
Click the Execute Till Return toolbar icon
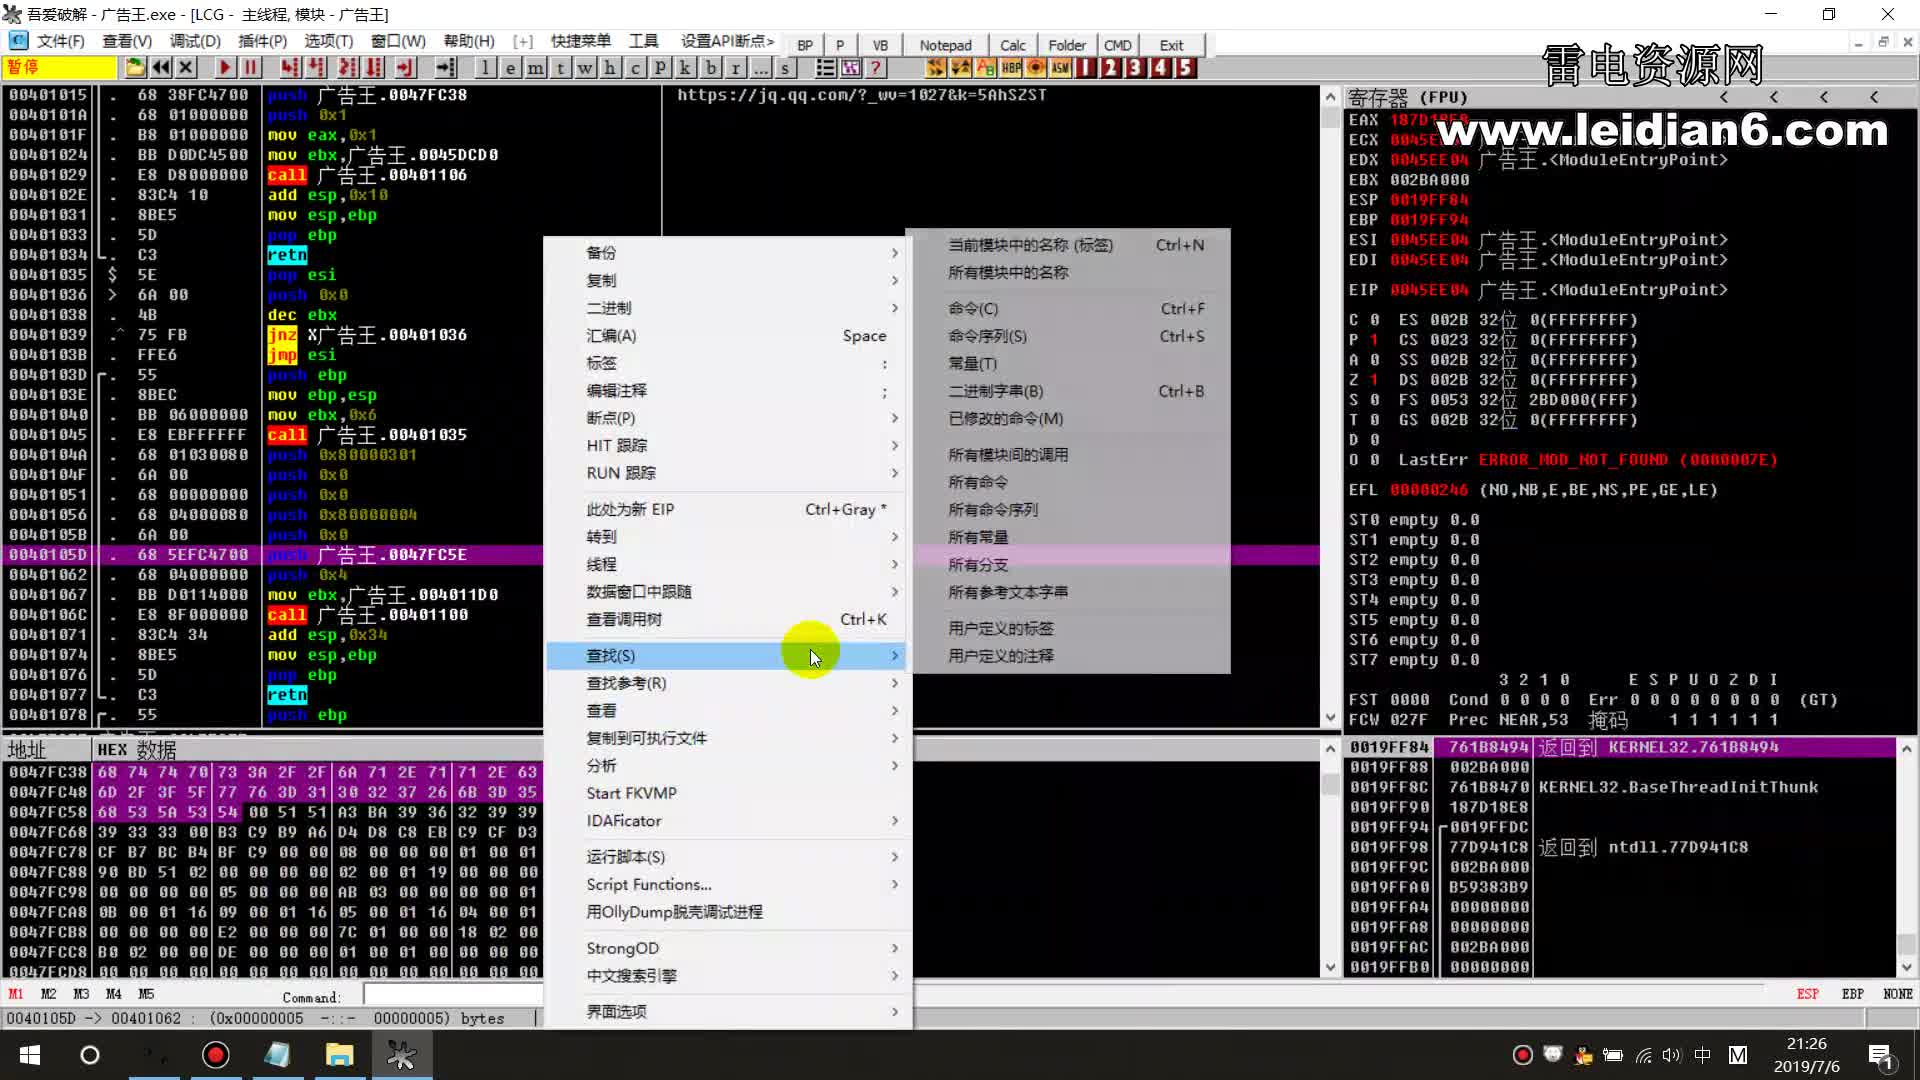pos(404,67)
